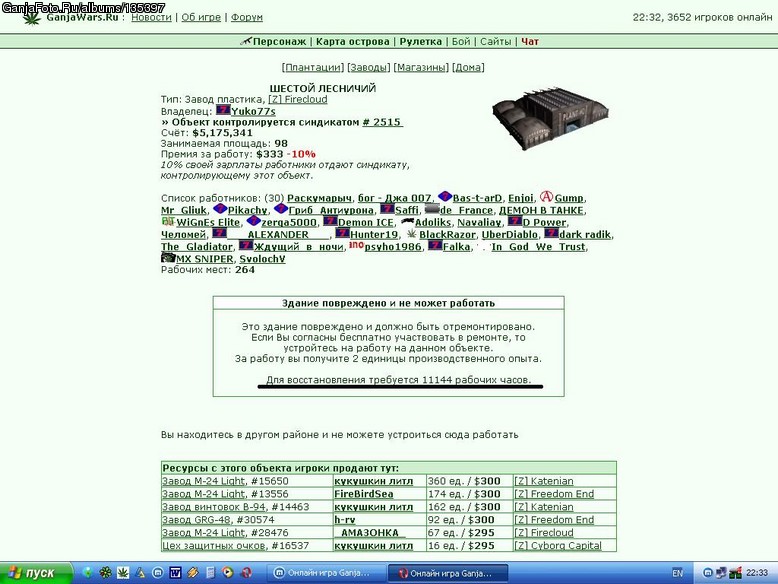Viewport: 778px width, 584px height.
Task: Click syndicate badge beside Saffi
Action: coord(387,209)
